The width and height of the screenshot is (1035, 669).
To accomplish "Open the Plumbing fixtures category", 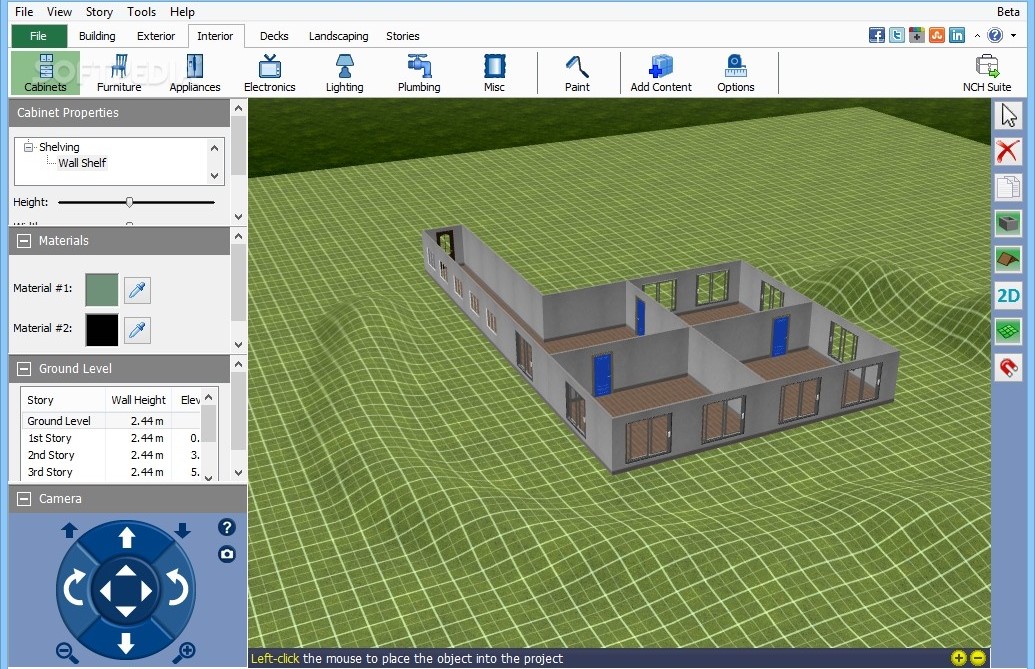I will pyautogui.click(x=418, y=70).
